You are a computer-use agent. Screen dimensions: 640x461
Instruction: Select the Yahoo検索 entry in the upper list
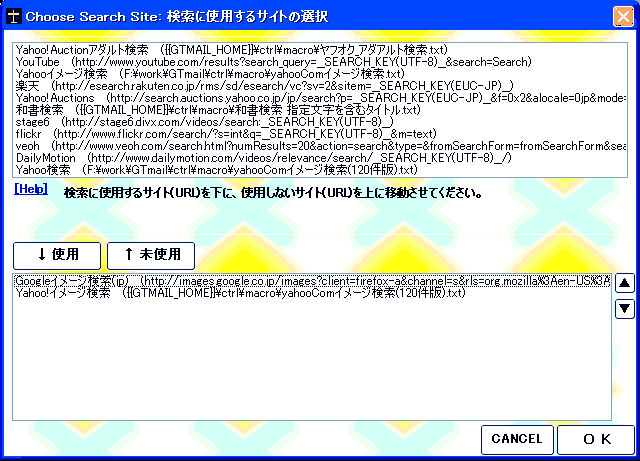[320, 170]
